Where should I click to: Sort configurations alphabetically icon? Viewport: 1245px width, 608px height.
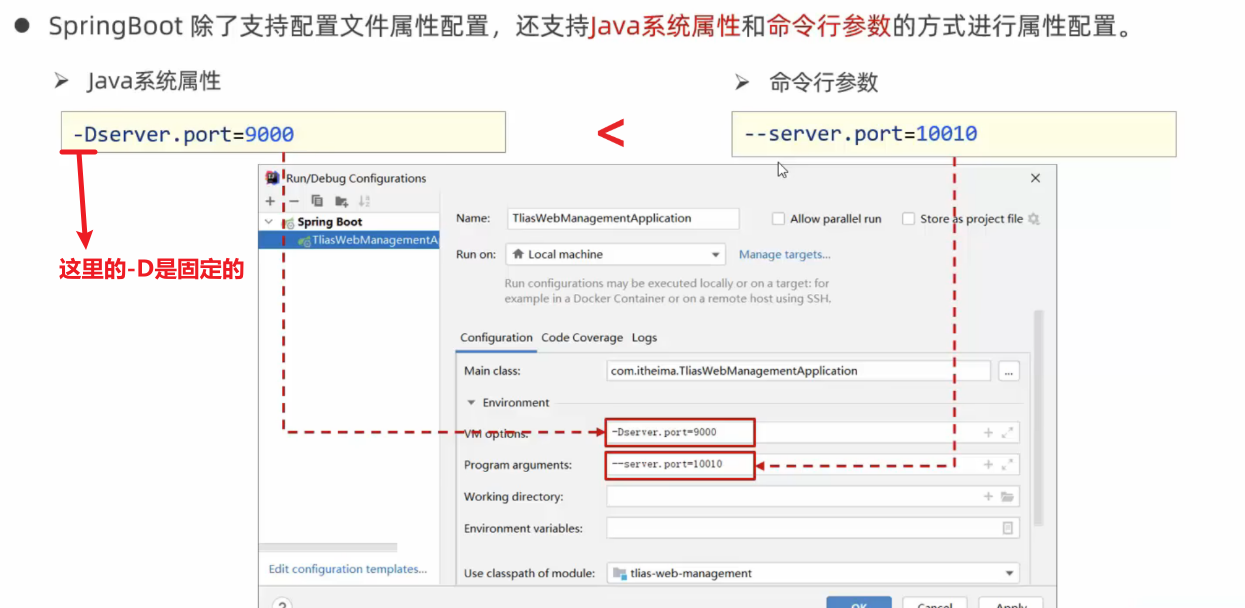pyautogui.click(x=364, y=201)
